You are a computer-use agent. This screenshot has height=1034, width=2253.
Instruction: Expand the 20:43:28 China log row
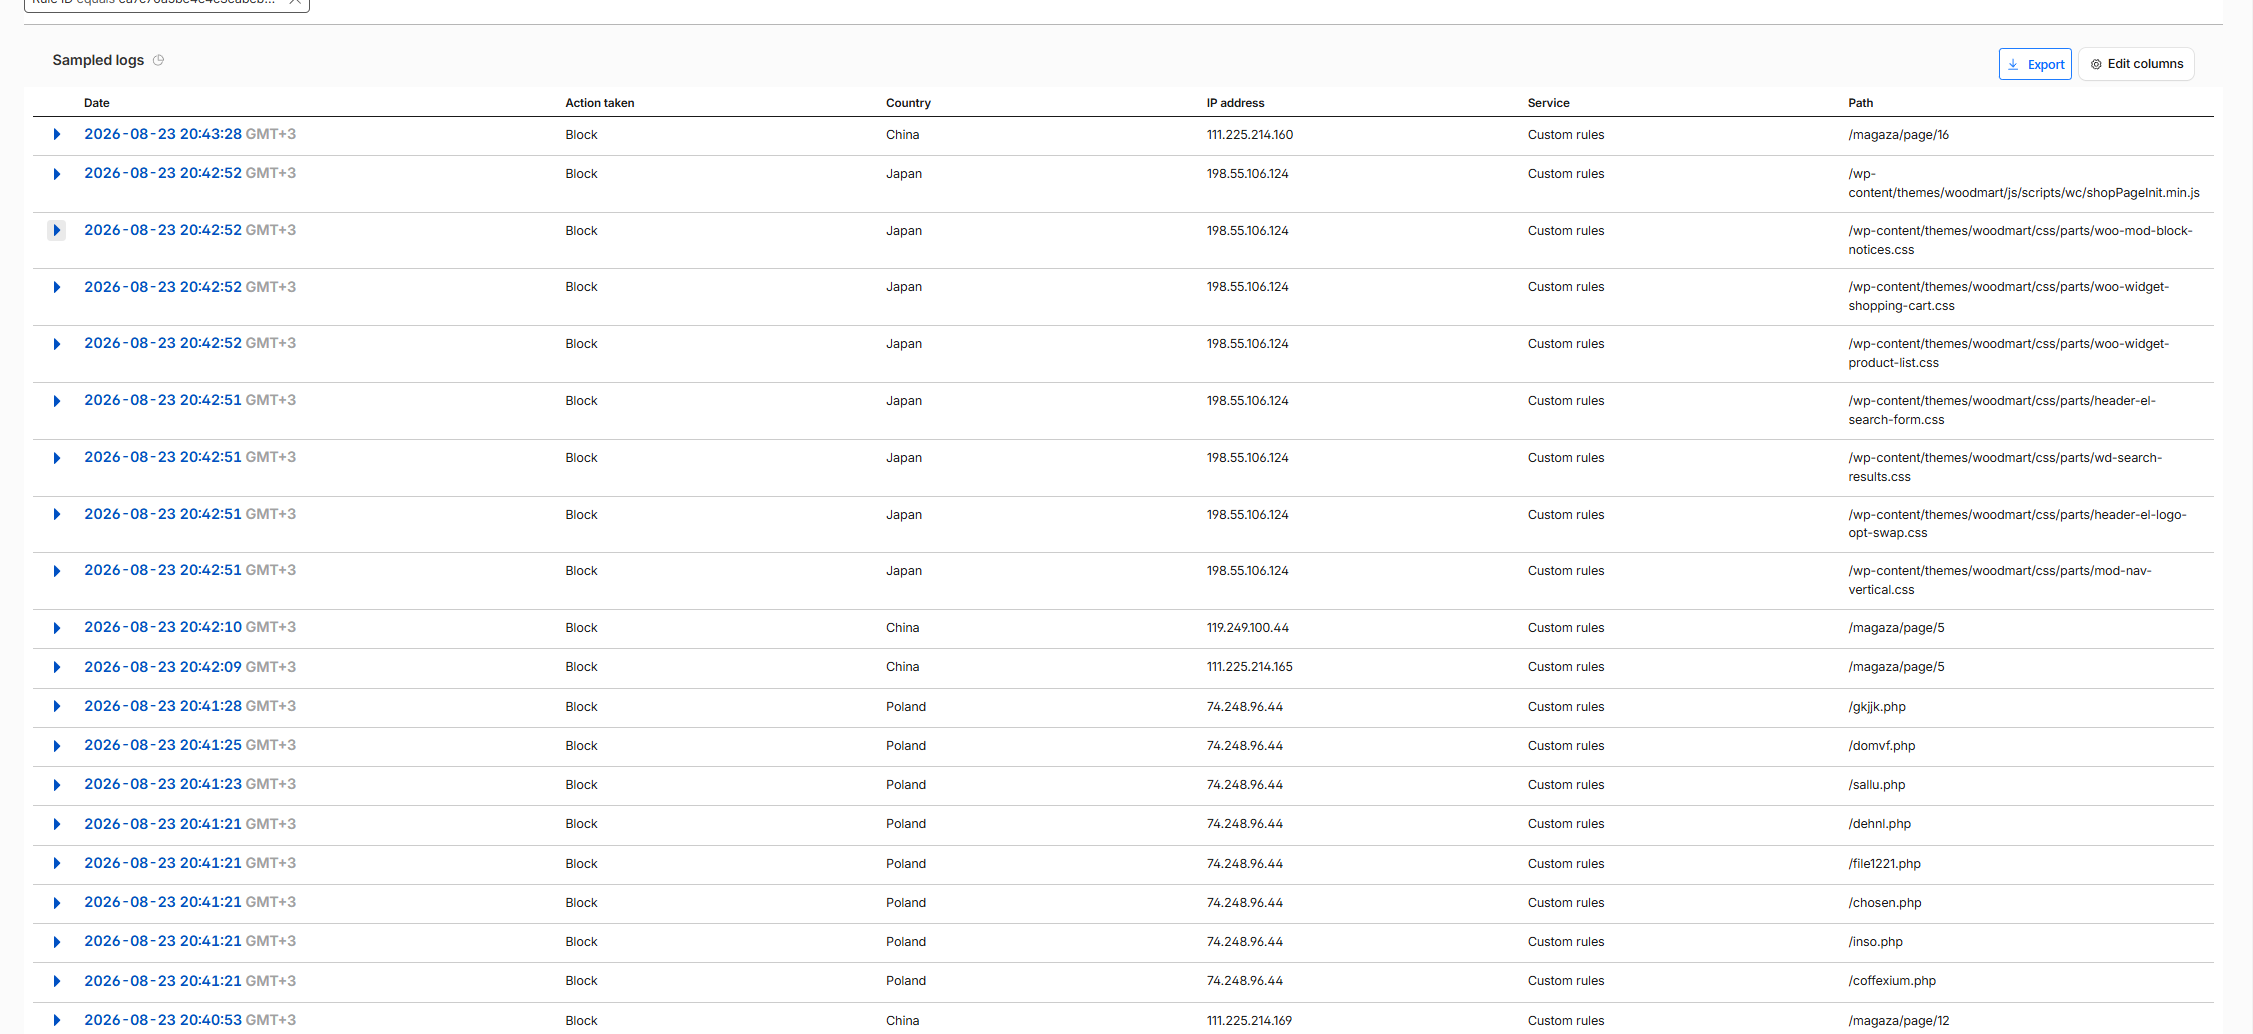tap(57, 134)
